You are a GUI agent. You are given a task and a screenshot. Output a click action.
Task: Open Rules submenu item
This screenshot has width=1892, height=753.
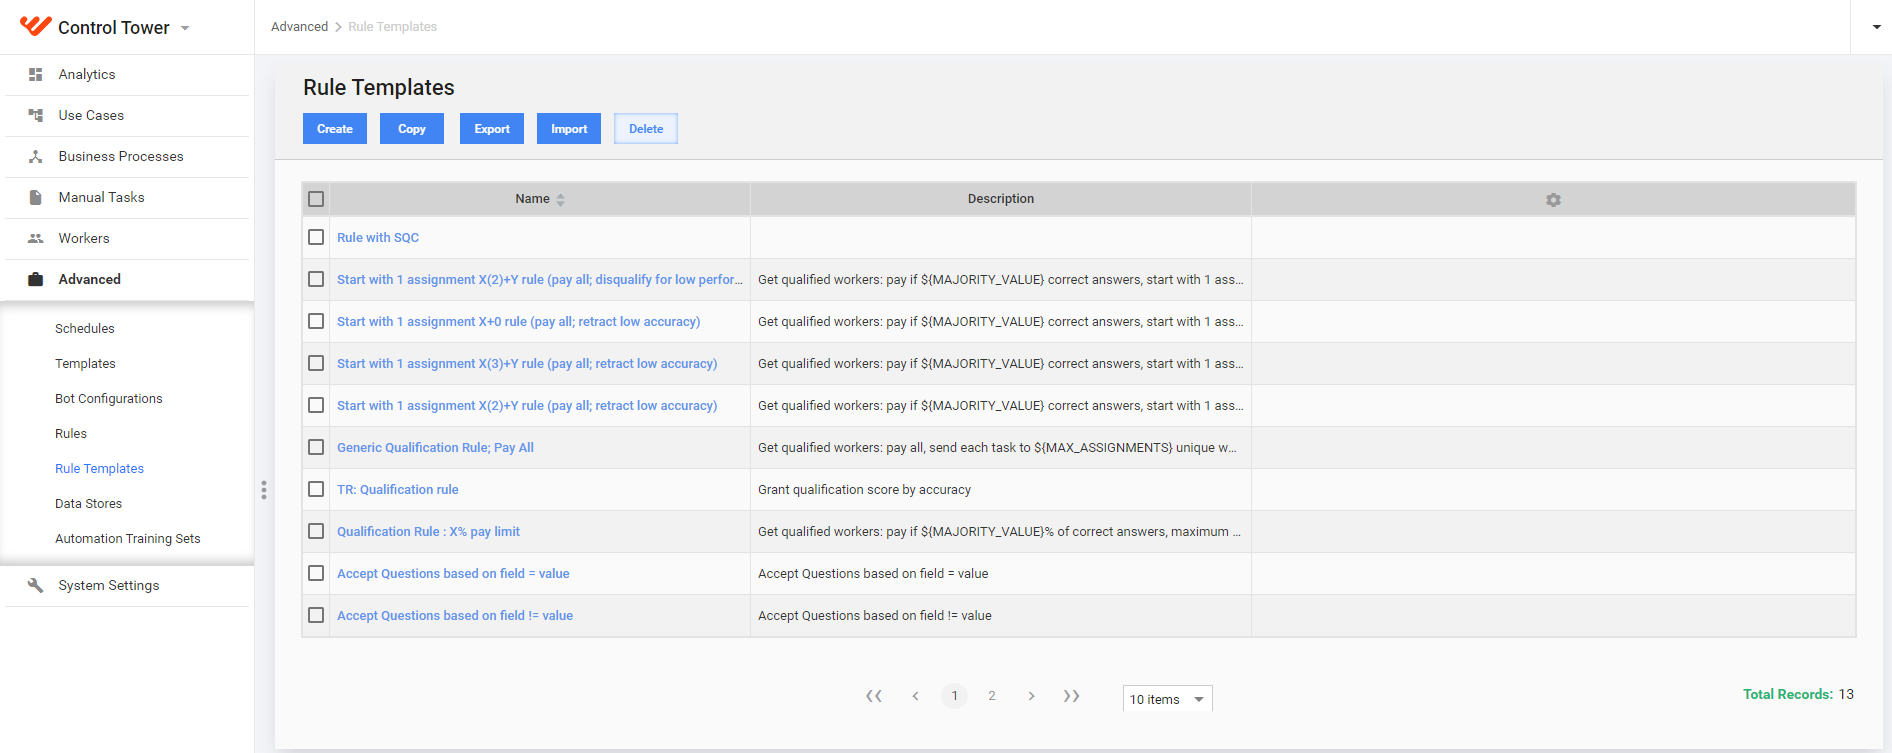[x=71, y=433]
